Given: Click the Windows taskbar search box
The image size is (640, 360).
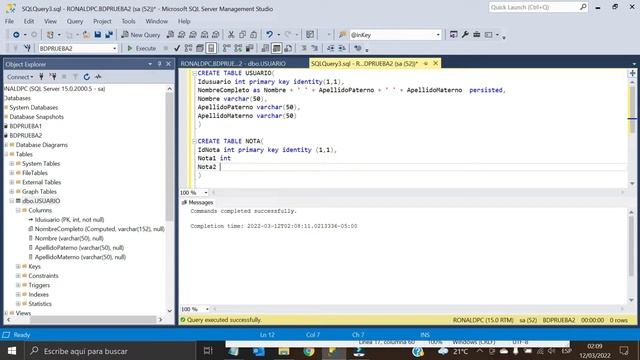Looking at the screenshot, I should [109, 351].
